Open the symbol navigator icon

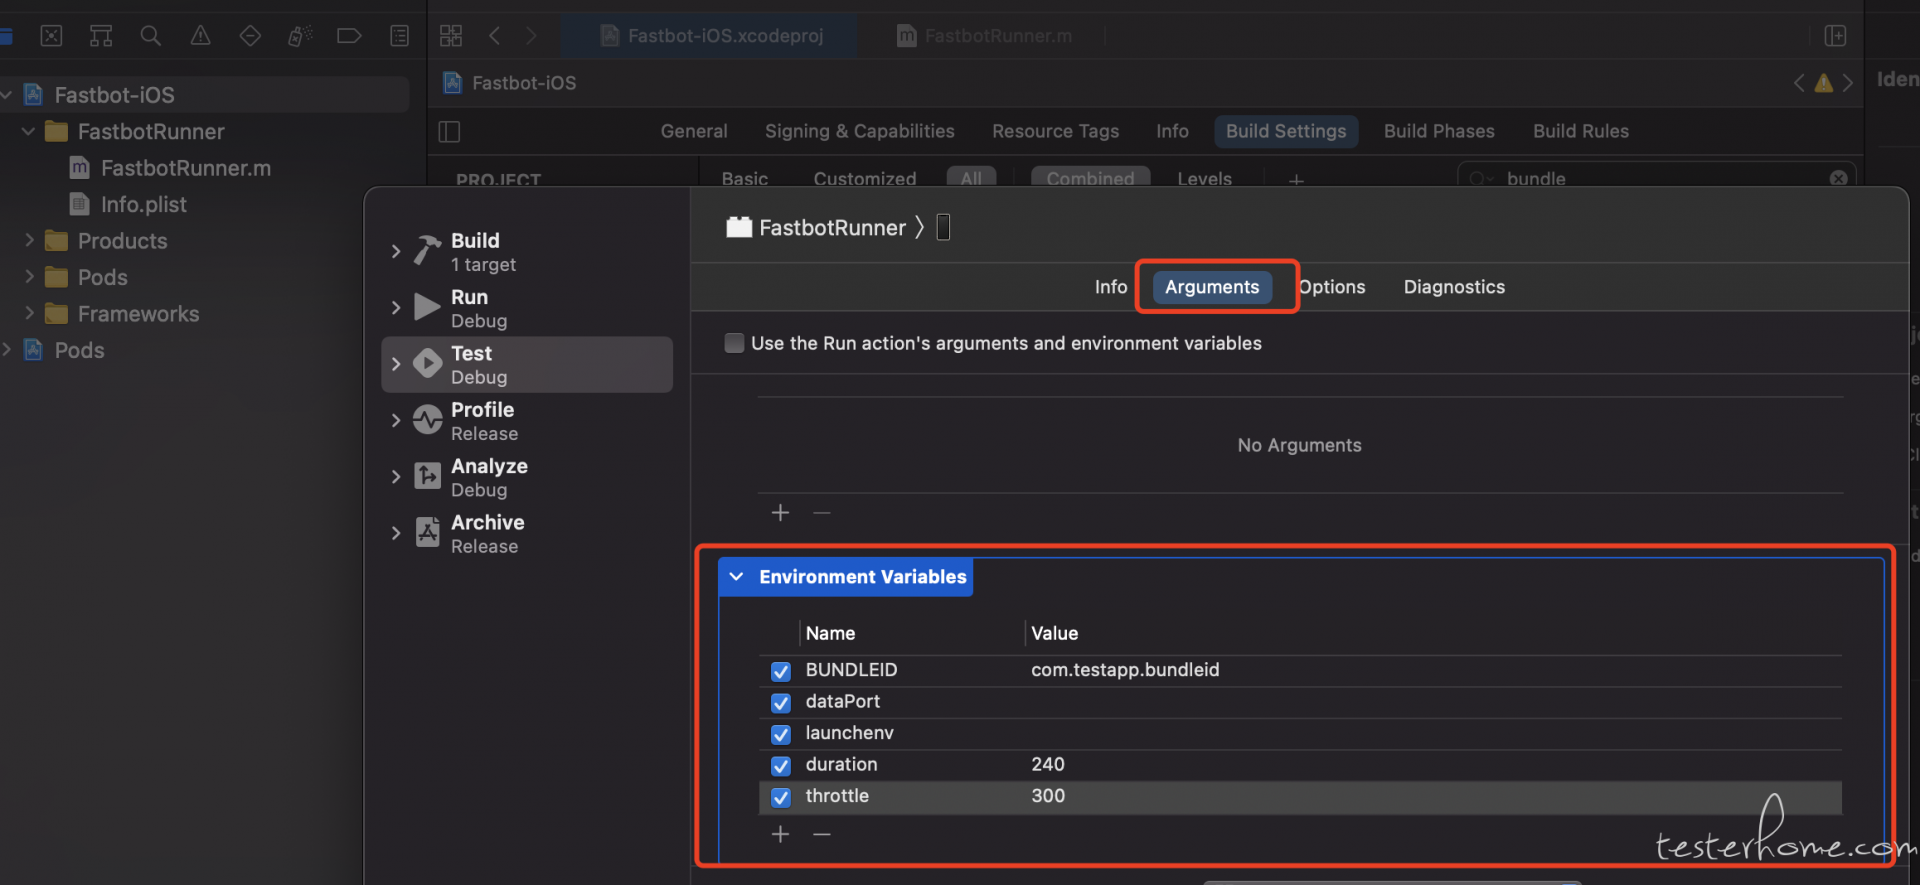click(x=101, y=36)
